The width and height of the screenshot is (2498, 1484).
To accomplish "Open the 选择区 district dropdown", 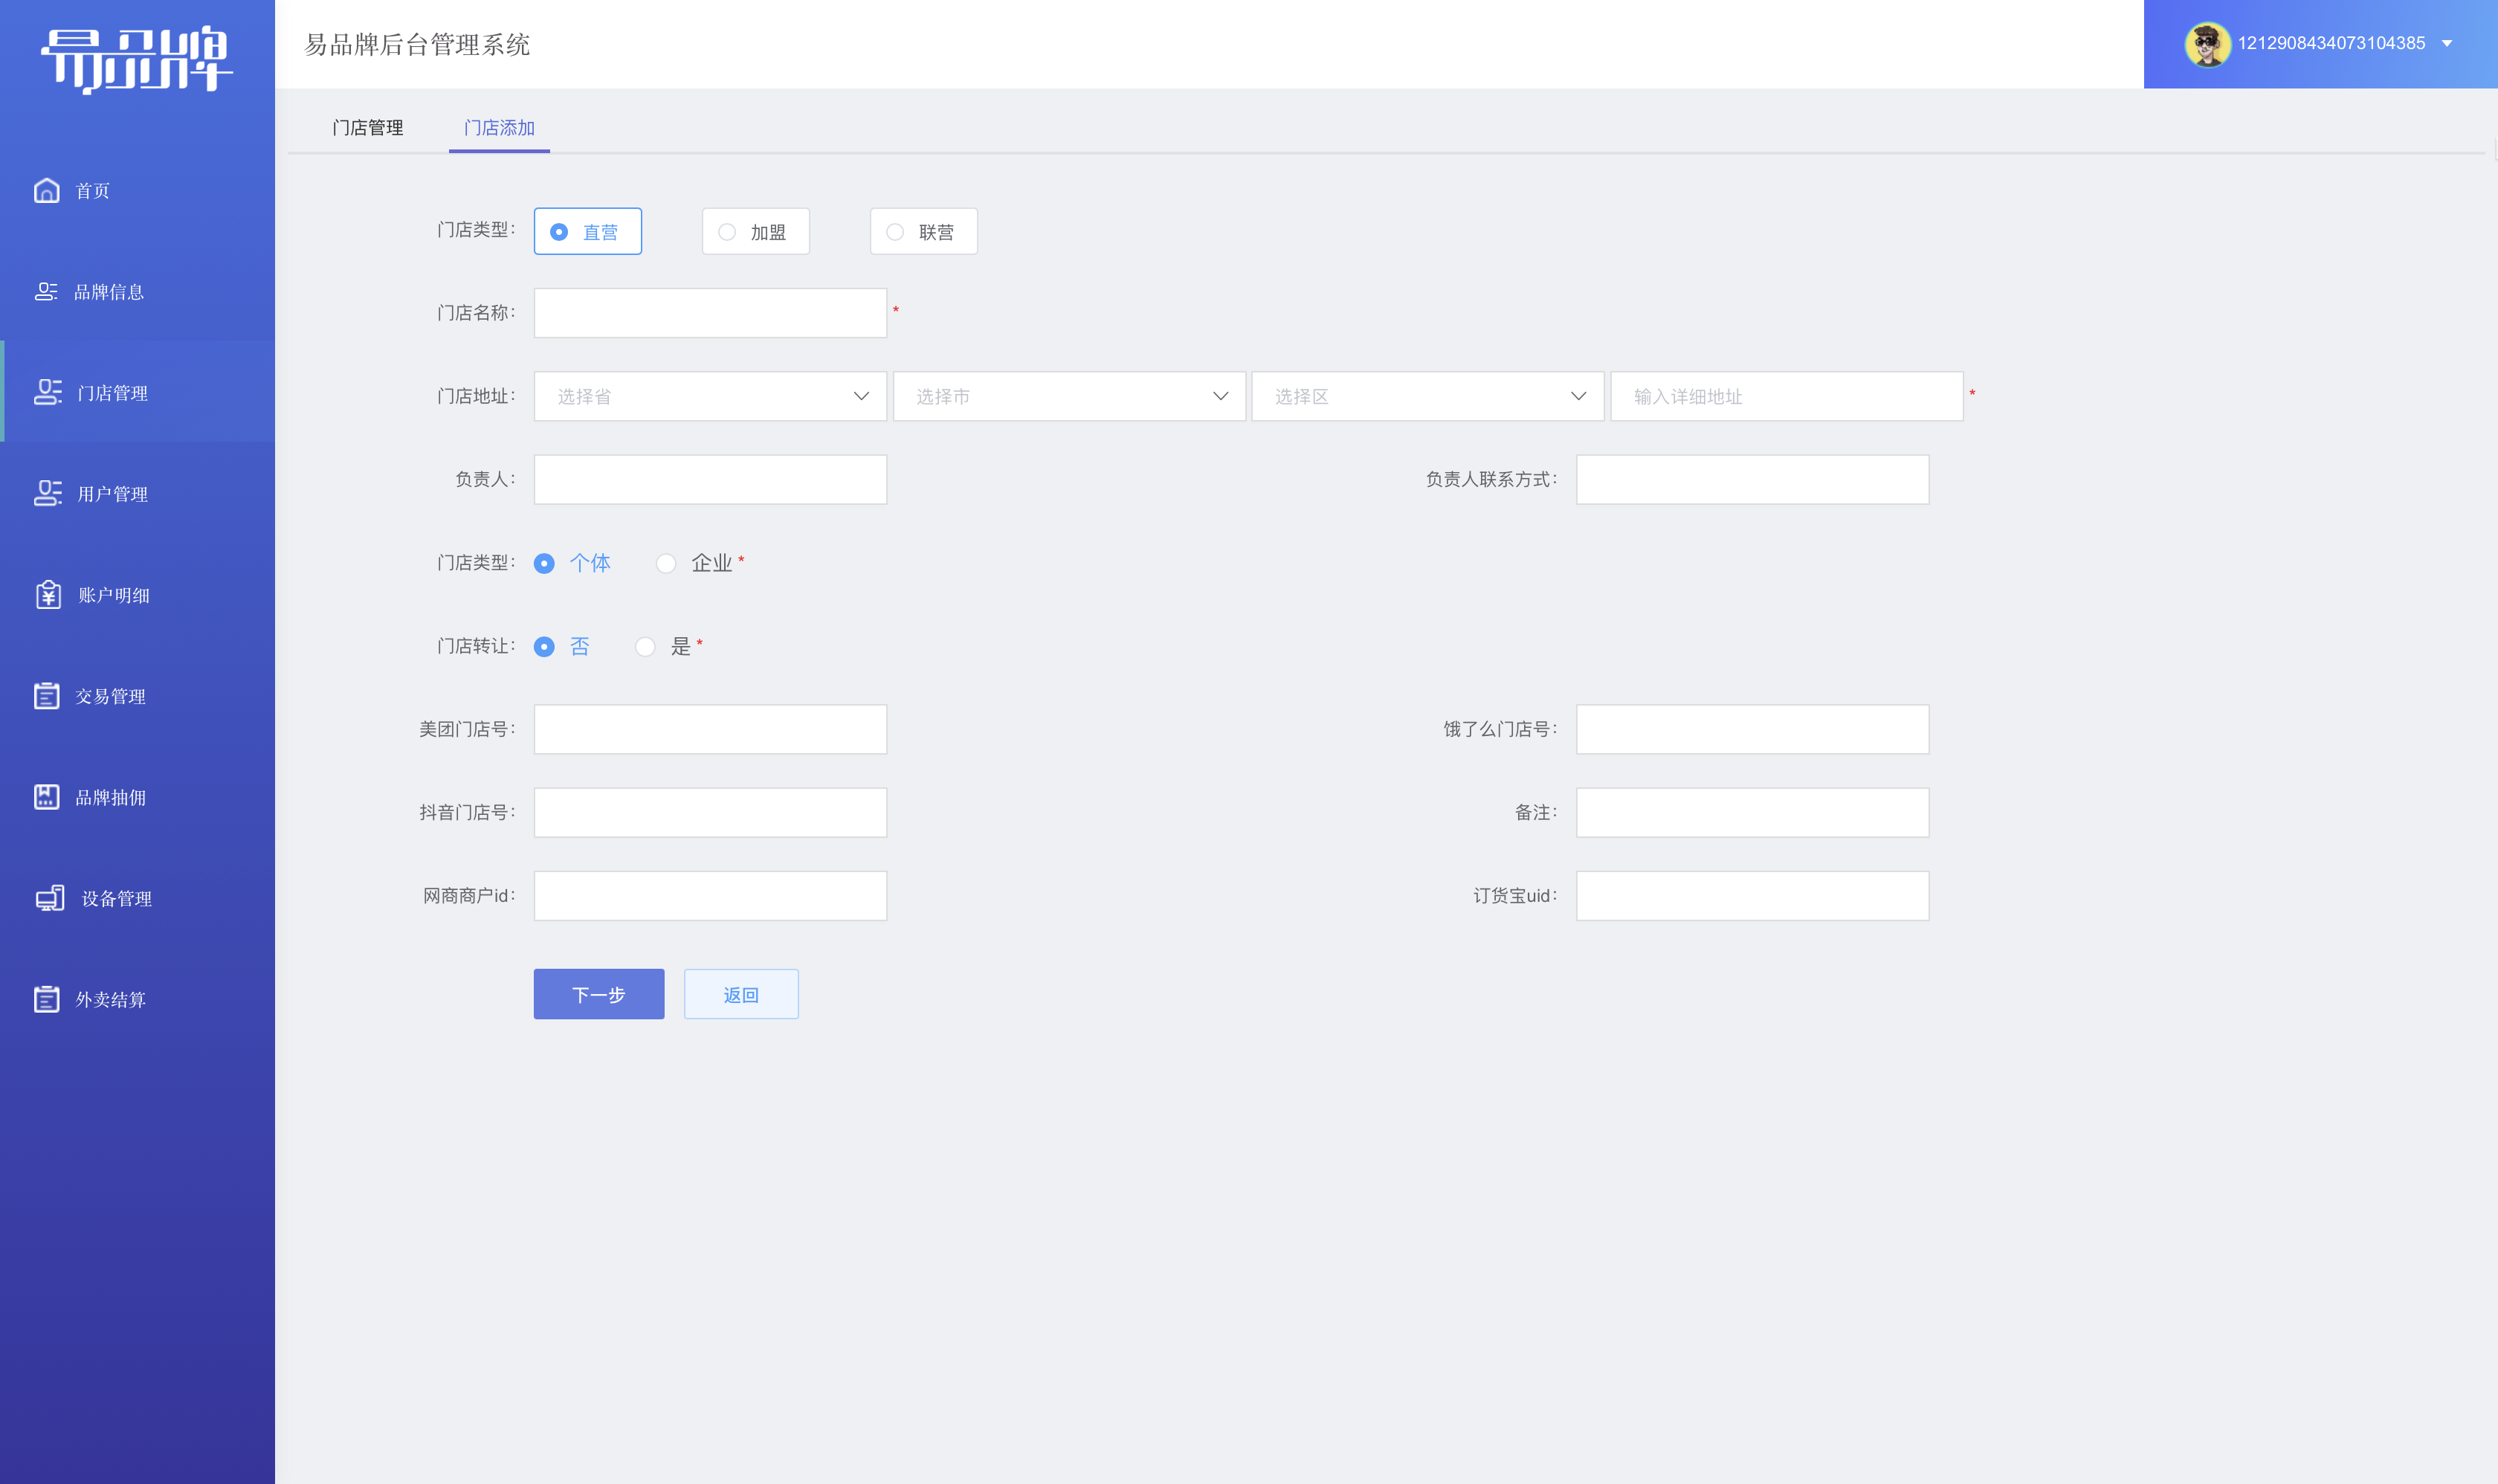I will pos(1427,396).
